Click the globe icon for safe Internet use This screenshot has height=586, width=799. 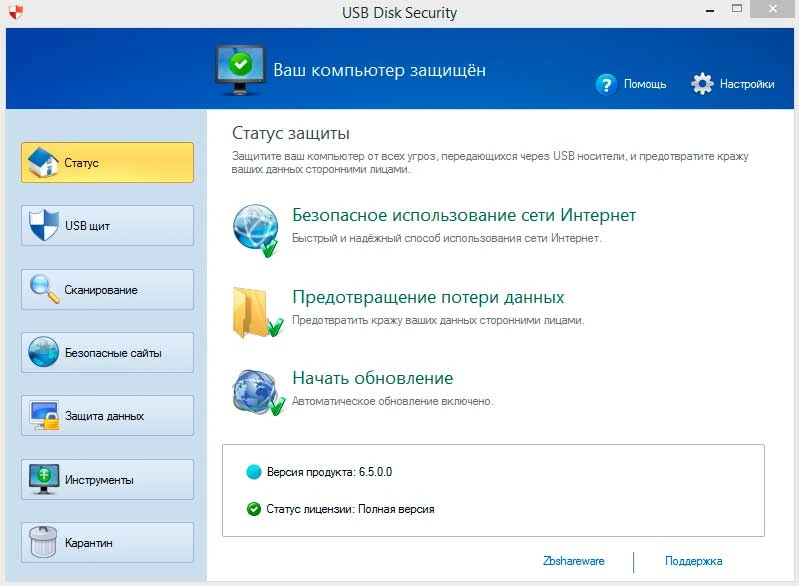(x=256, y=230)
